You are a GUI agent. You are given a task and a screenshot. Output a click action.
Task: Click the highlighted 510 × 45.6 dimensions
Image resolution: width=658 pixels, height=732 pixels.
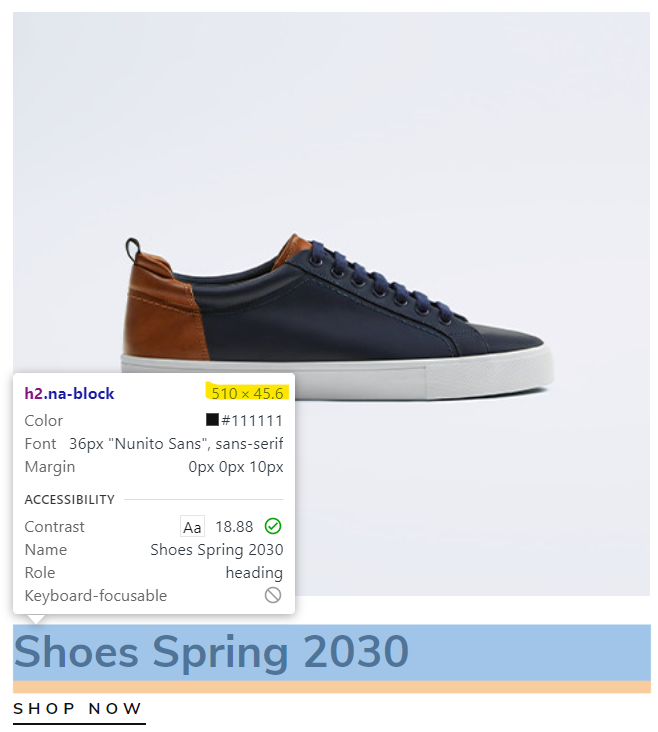coord(247,393)
